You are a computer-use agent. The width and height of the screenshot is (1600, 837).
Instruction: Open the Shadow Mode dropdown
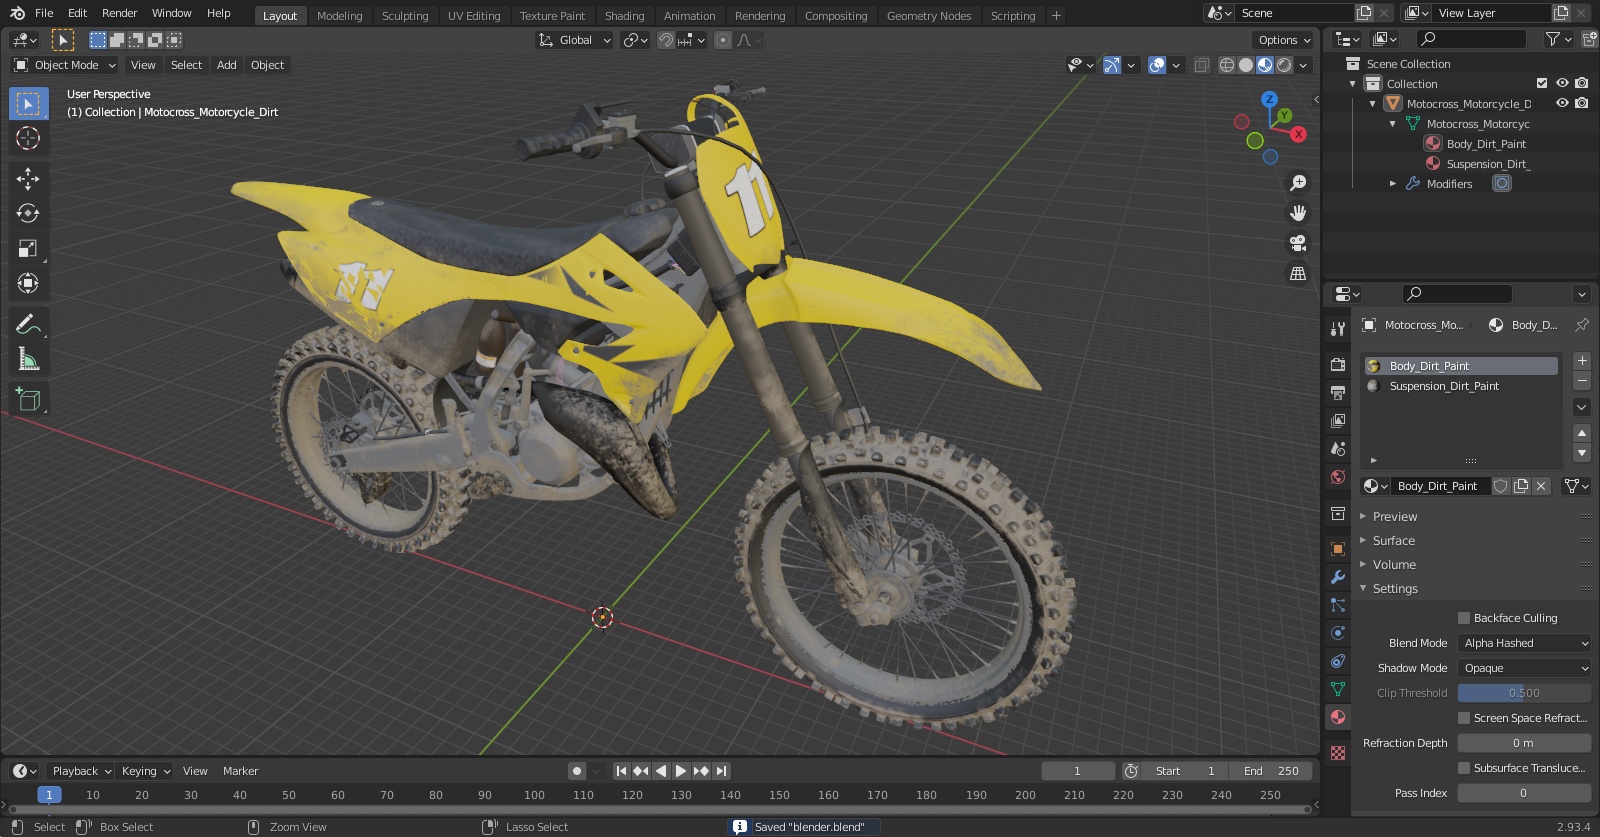click(1525, 668)
